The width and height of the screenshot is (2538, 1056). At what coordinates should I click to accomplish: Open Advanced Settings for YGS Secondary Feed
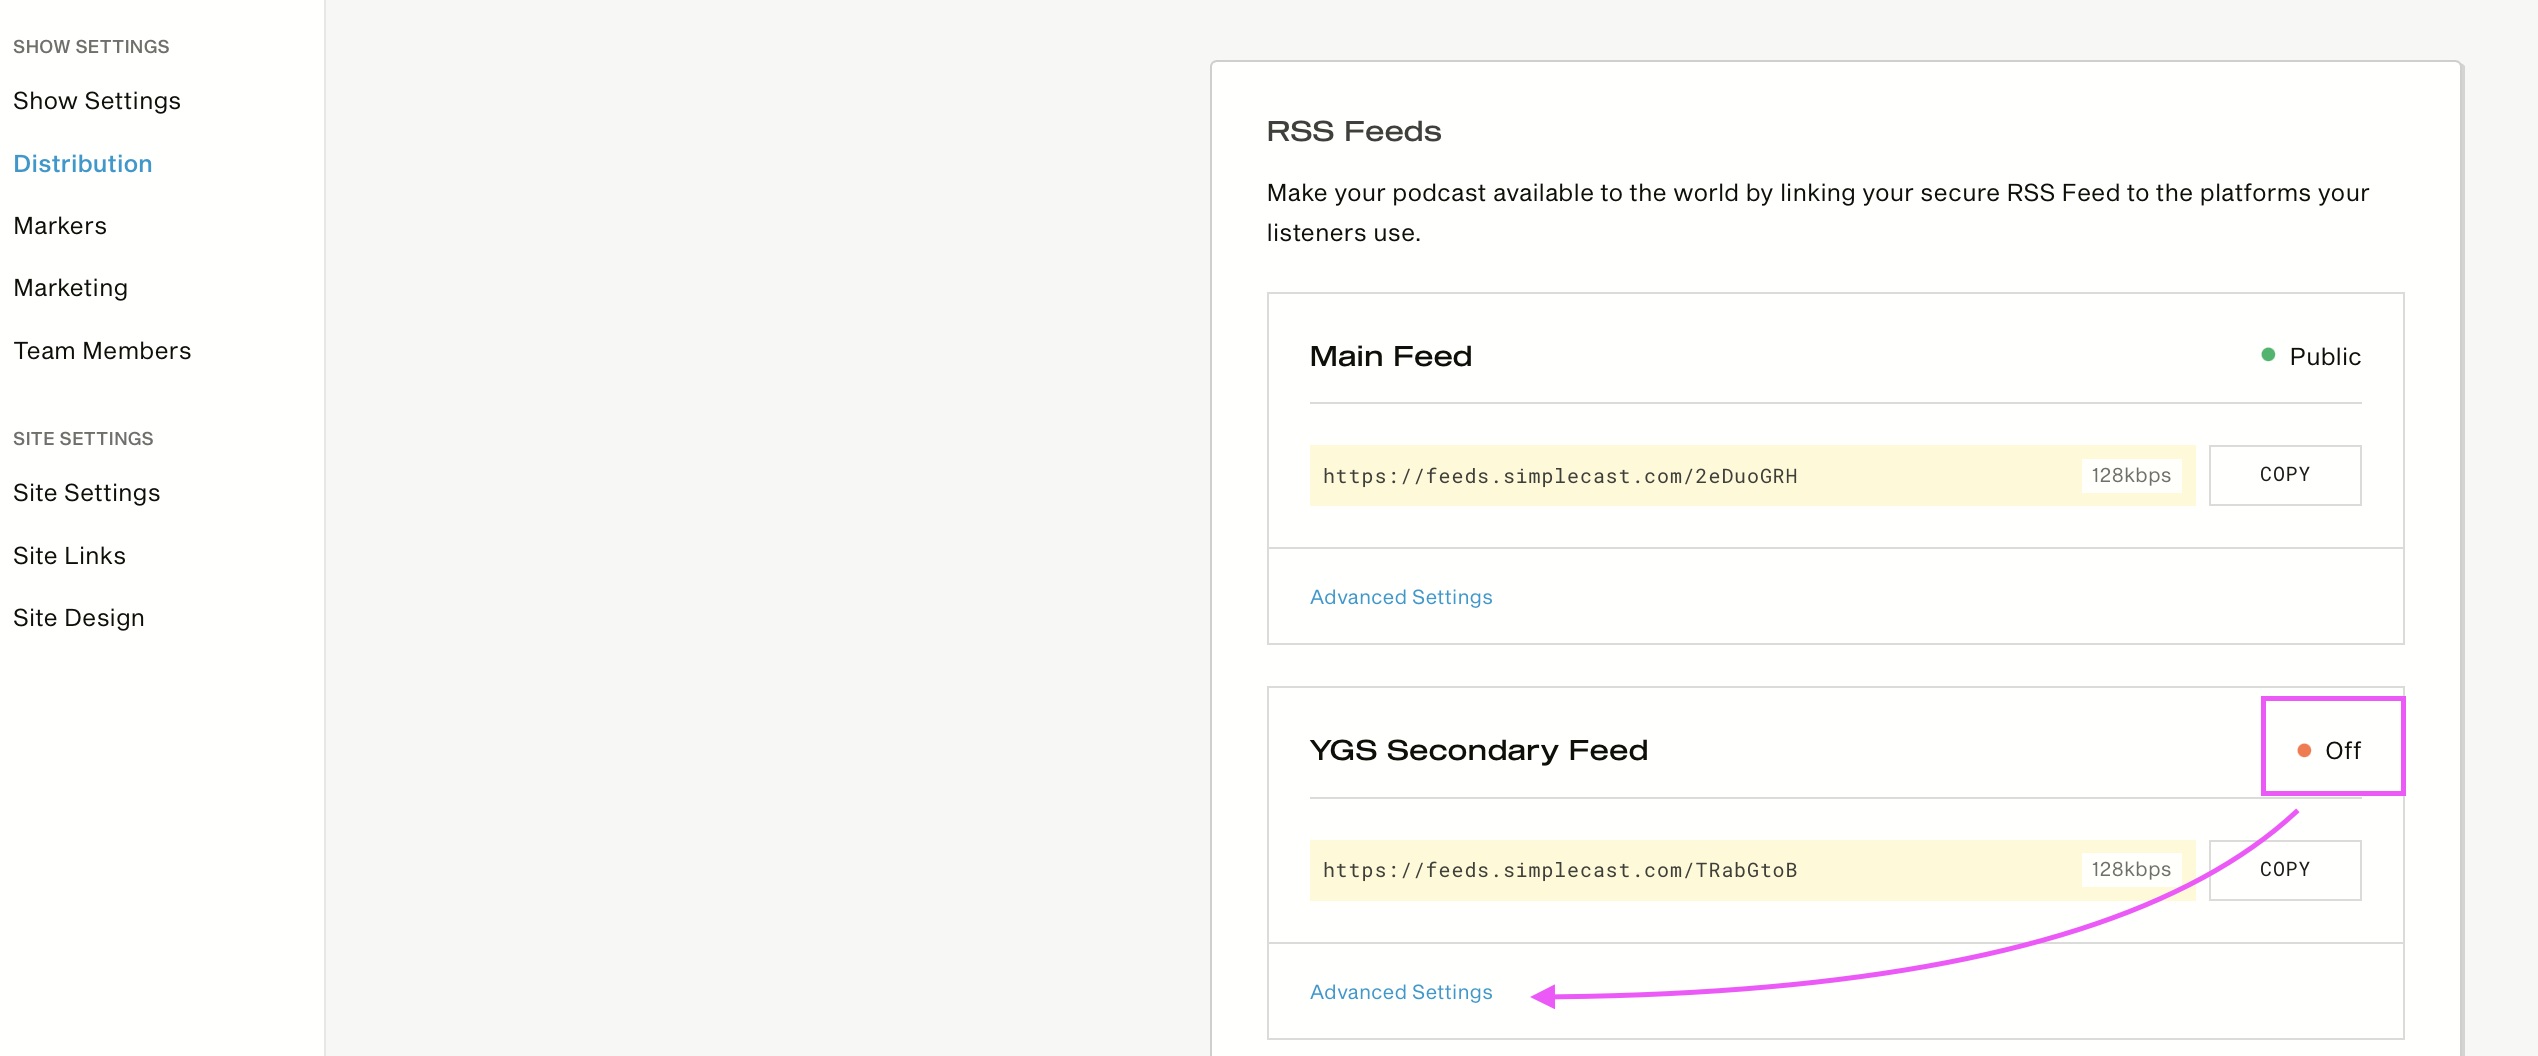[x=1401, y=992]
